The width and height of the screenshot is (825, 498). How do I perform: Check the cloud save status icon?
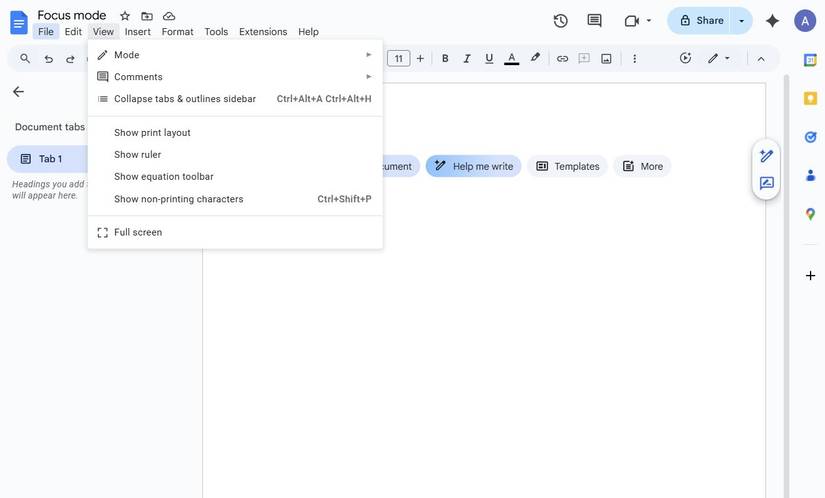[x=169, y=16]
